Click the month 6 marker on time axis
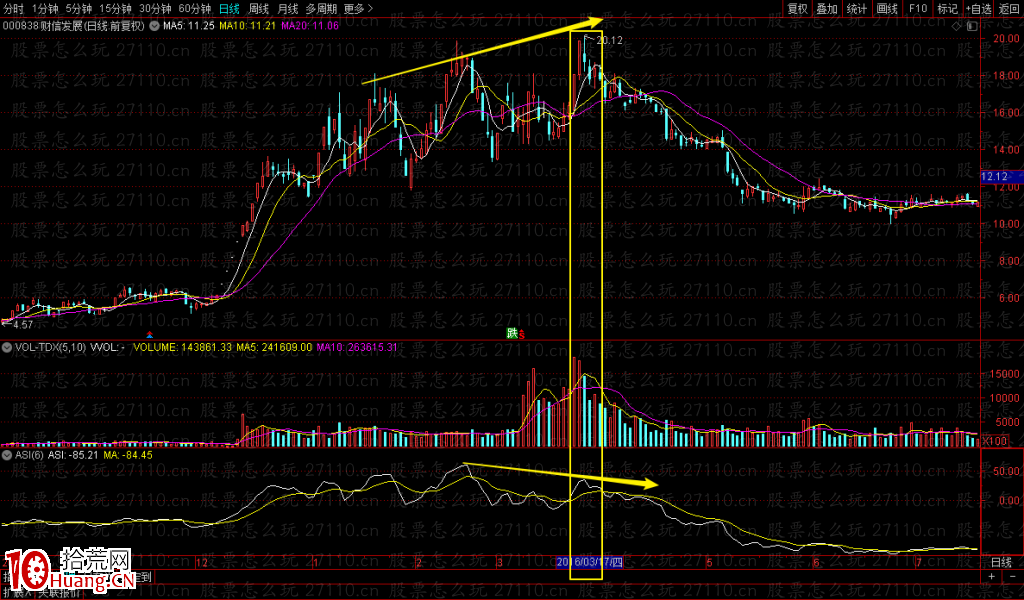 coord(816,562)
